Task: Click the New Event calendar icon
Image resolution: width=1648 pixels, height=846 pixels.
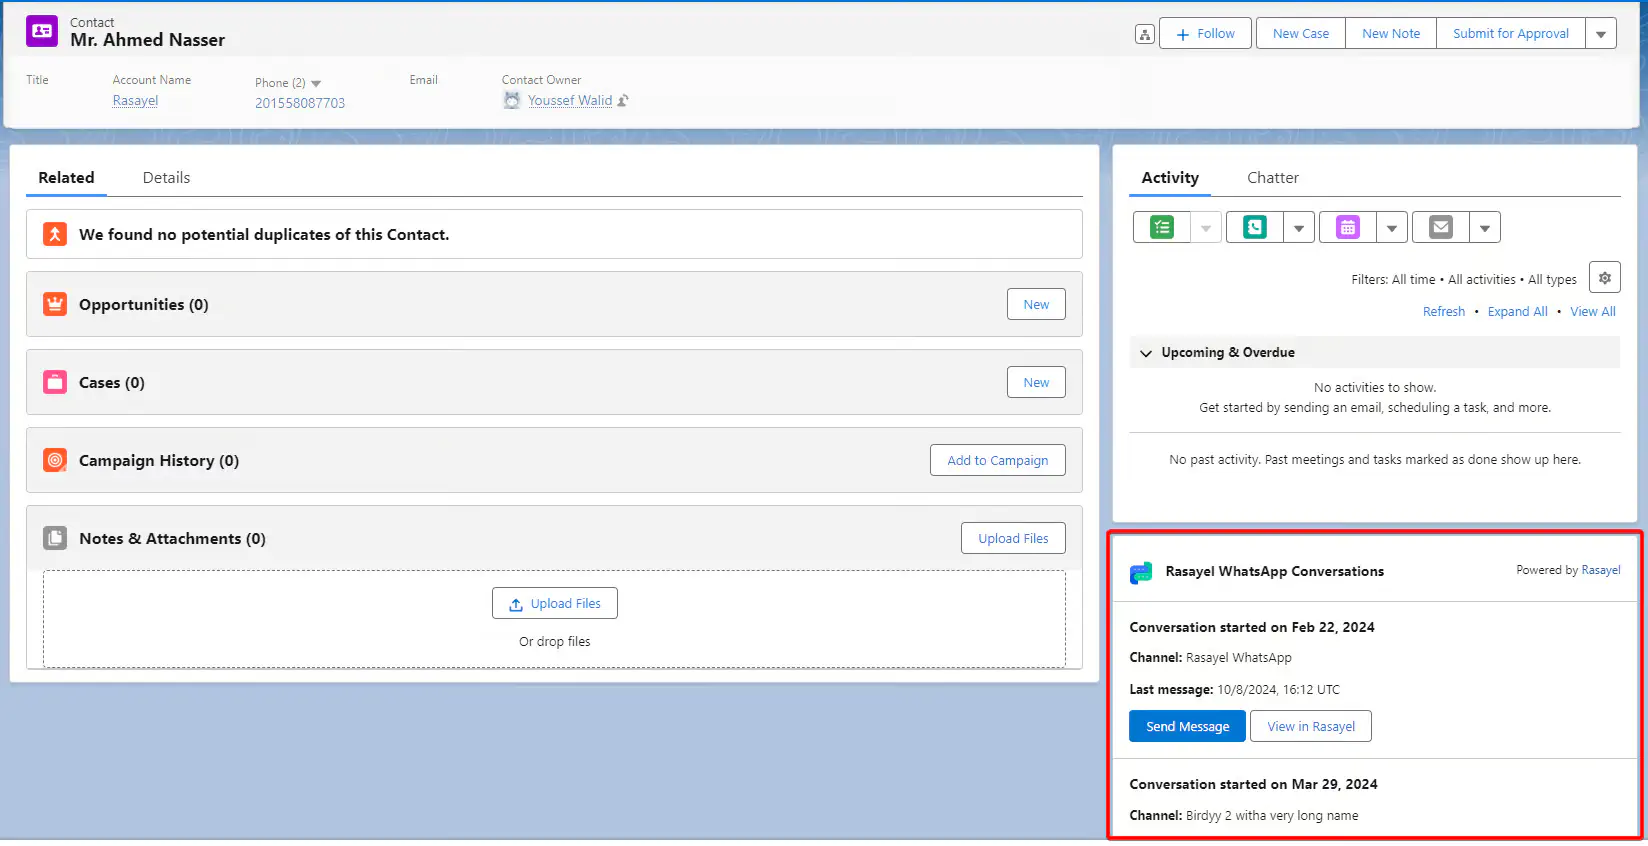Action: (1348, 227)
